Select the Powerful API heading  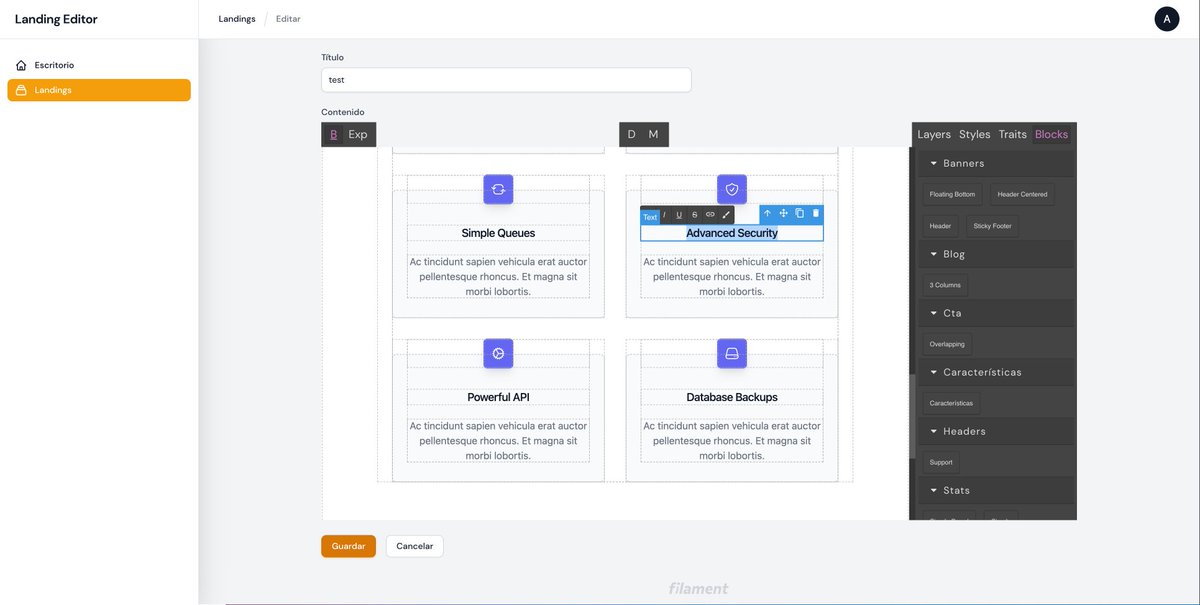point(498,397)
